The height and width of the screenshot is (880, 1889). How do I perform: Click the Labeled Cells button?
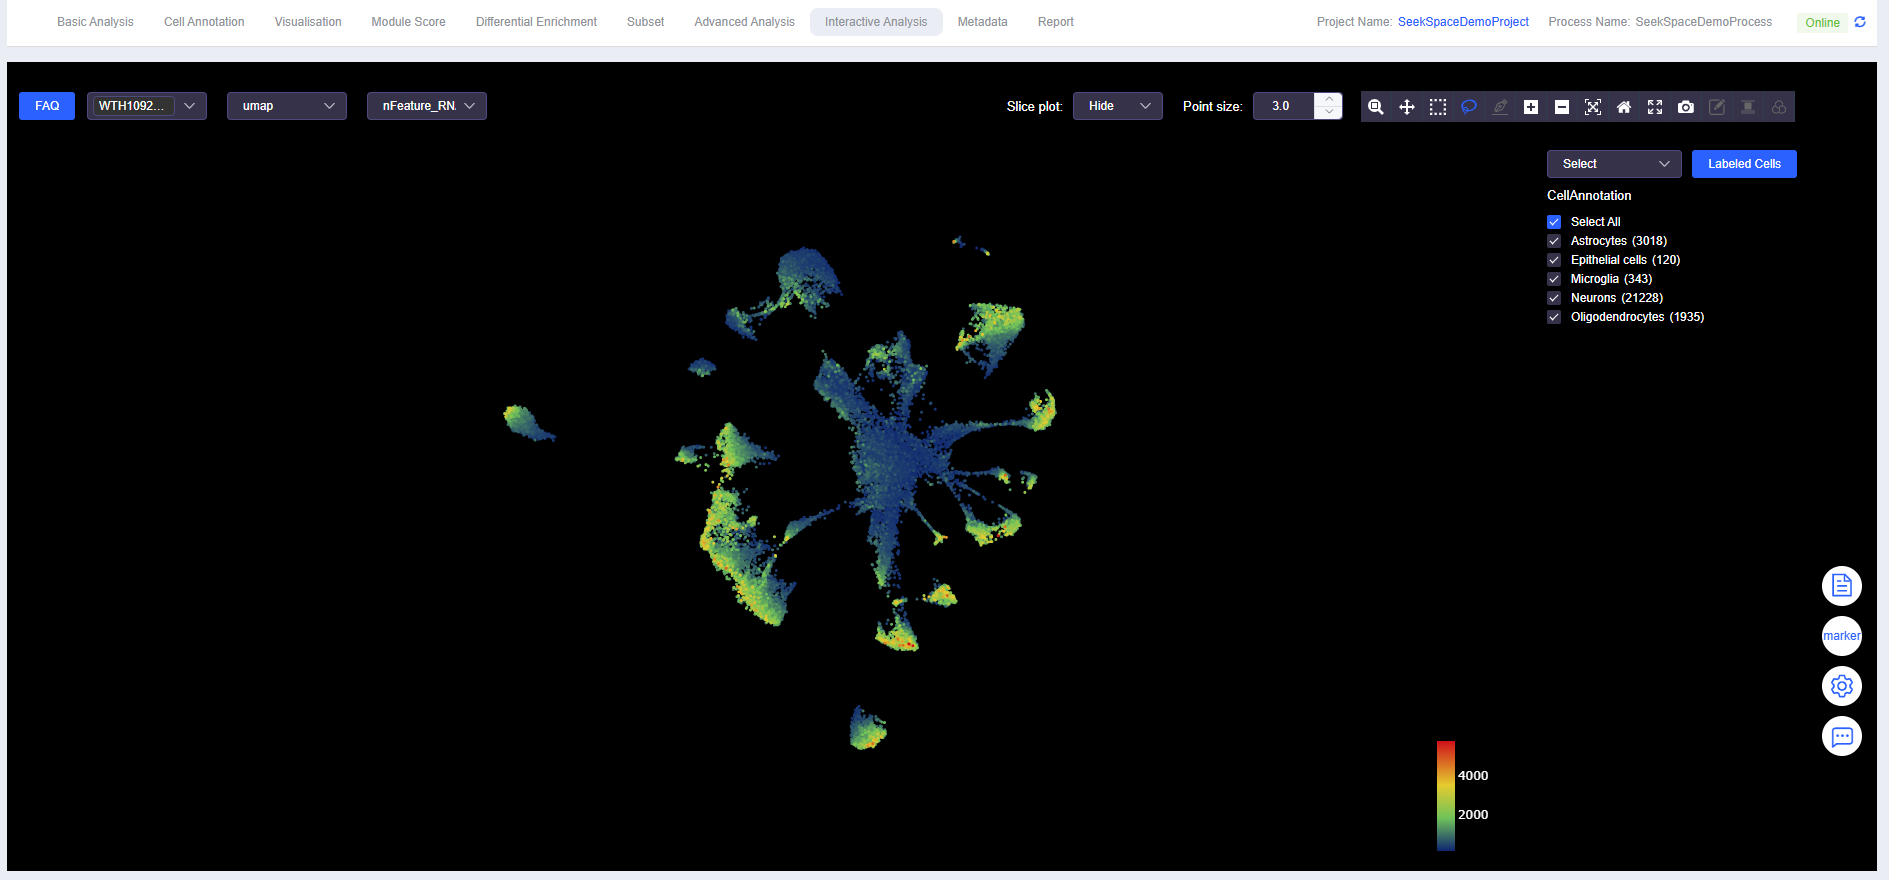click(x=1743, y=164)
